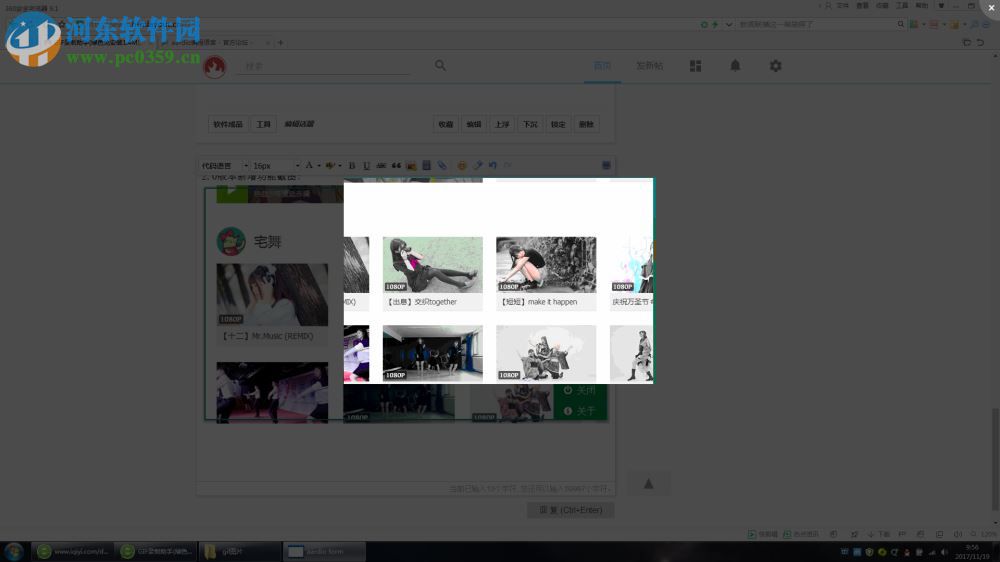Click the taskbar volume icon
The image size is (1000, 562).
click(x=944, y=552)
